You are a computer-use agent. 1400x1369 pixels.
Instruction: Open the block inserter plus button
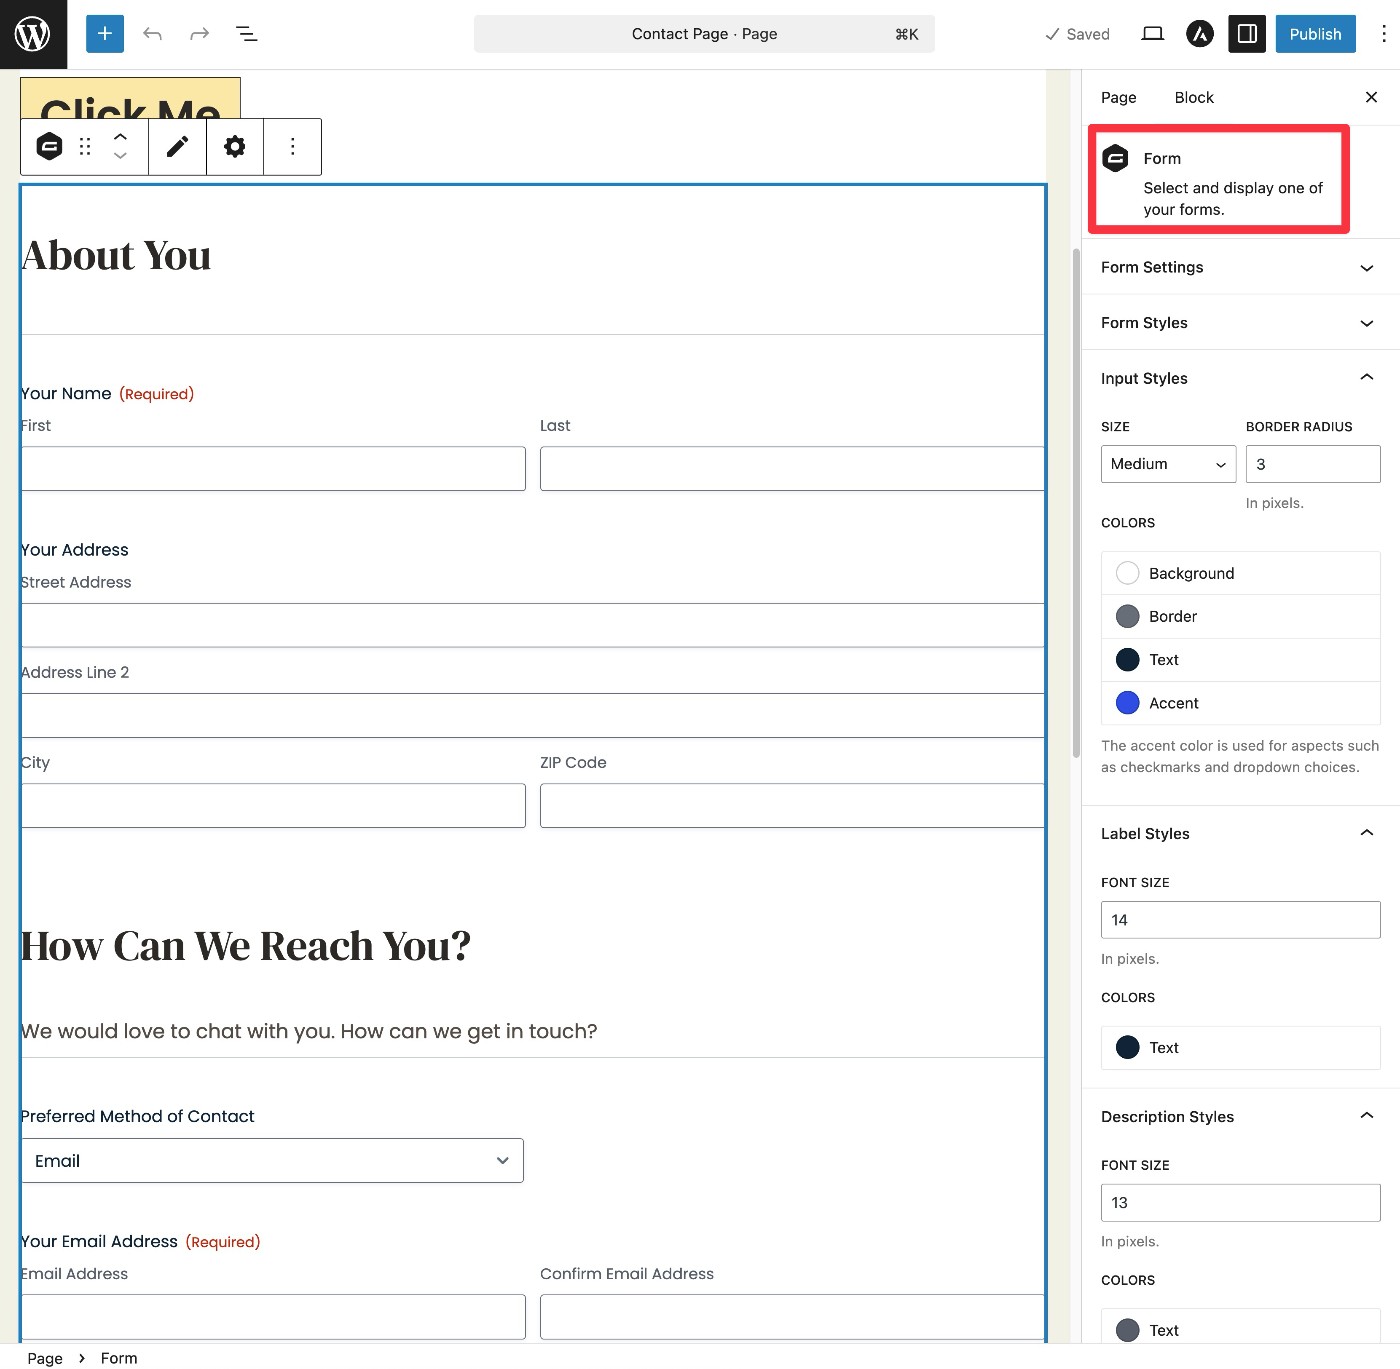tap(105, 34)
